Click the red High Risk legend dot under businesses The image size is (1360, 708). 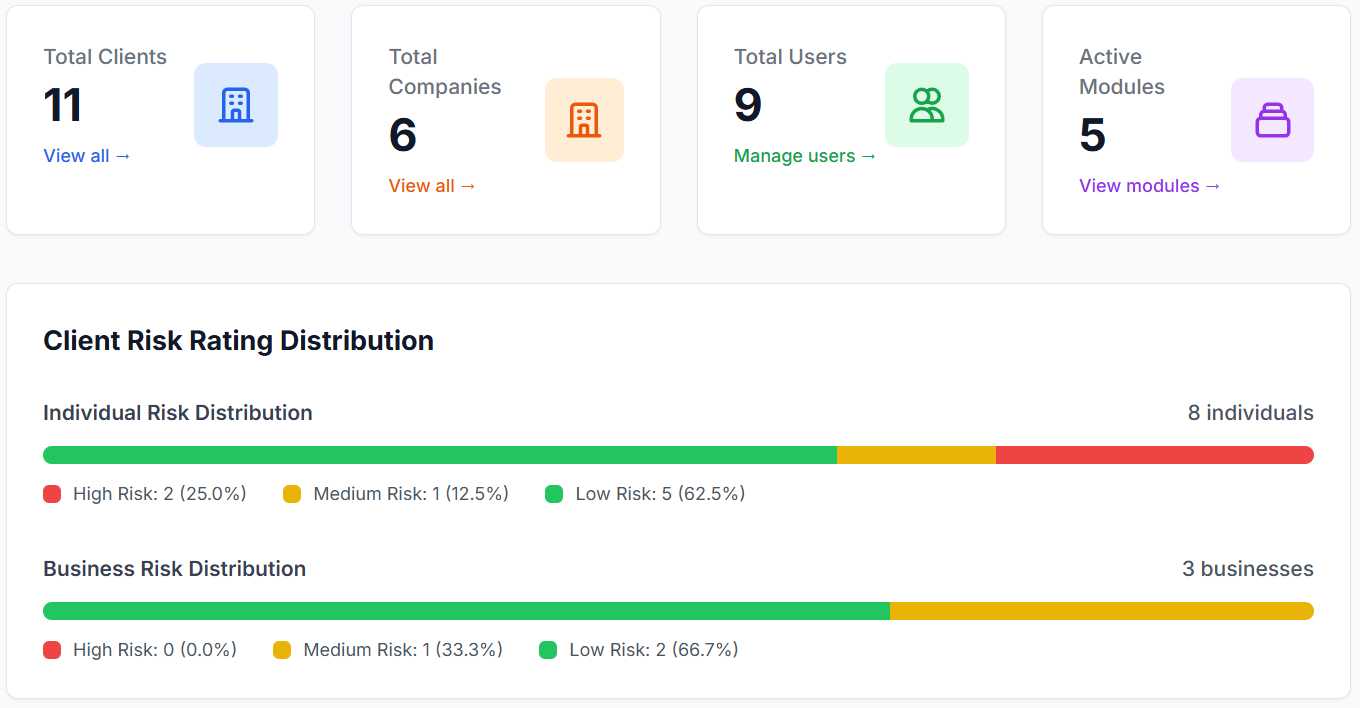(x=52, y=649)
